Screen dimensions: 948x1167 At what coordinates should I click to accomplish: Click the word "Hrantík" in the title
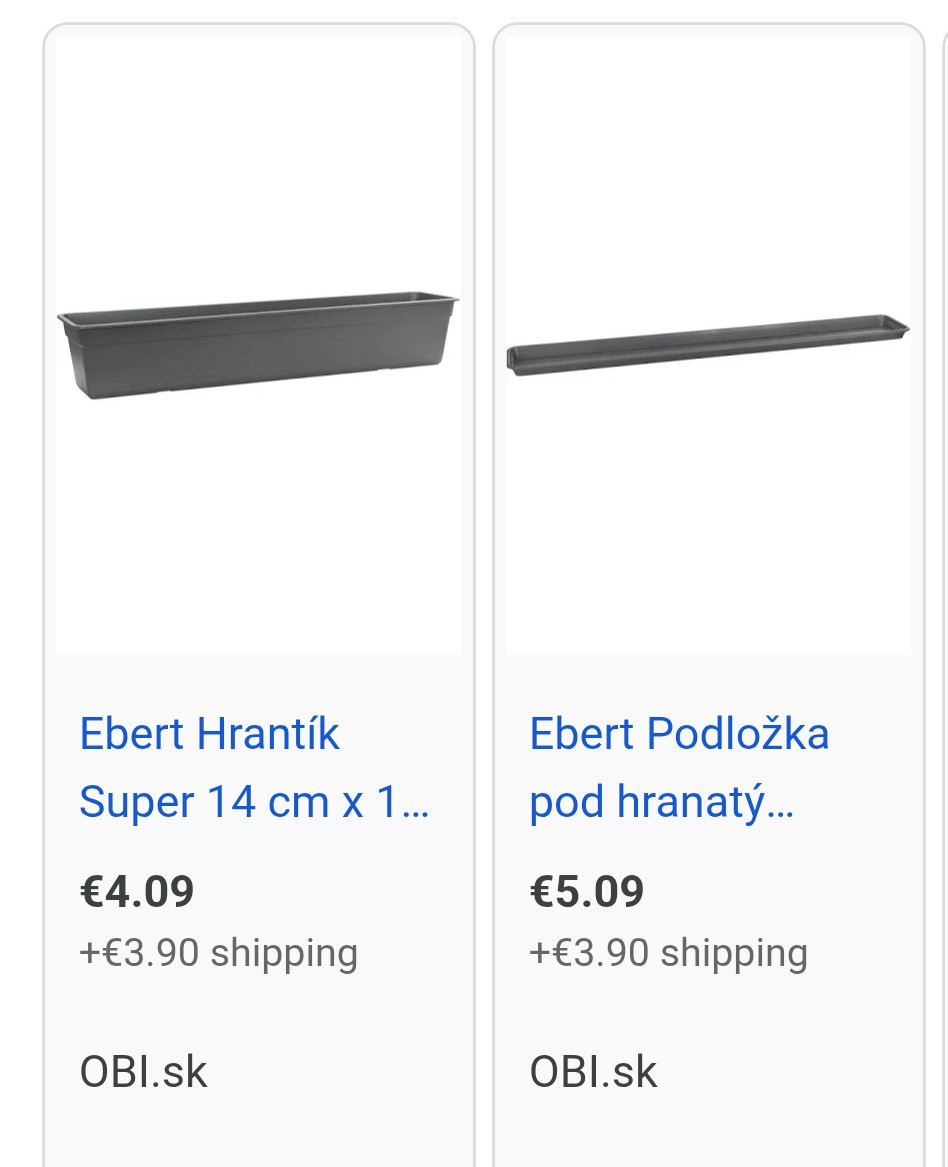point(268,734)
